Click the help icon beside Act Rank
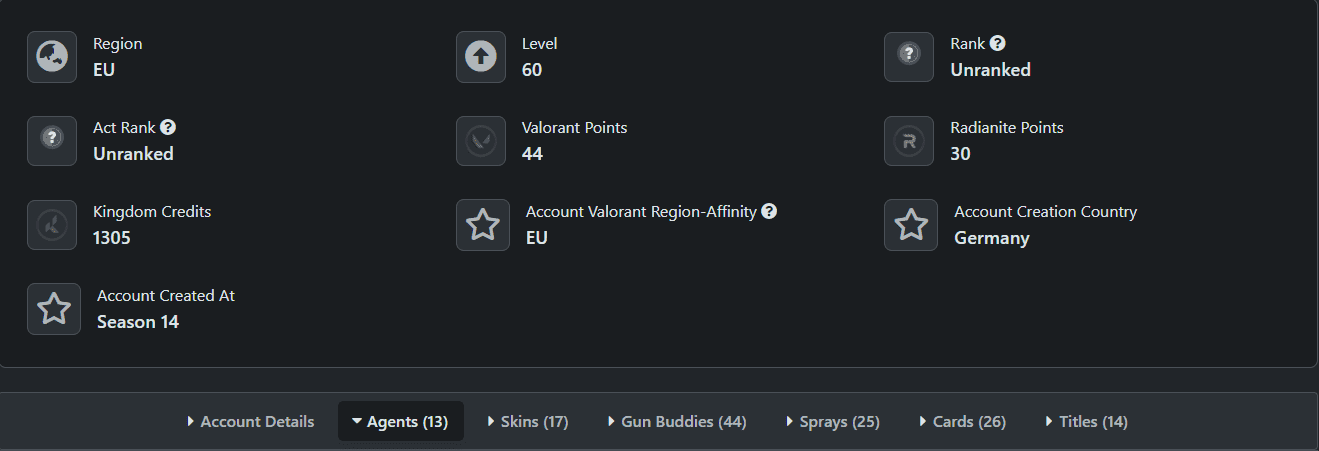 tap(168, 128)
